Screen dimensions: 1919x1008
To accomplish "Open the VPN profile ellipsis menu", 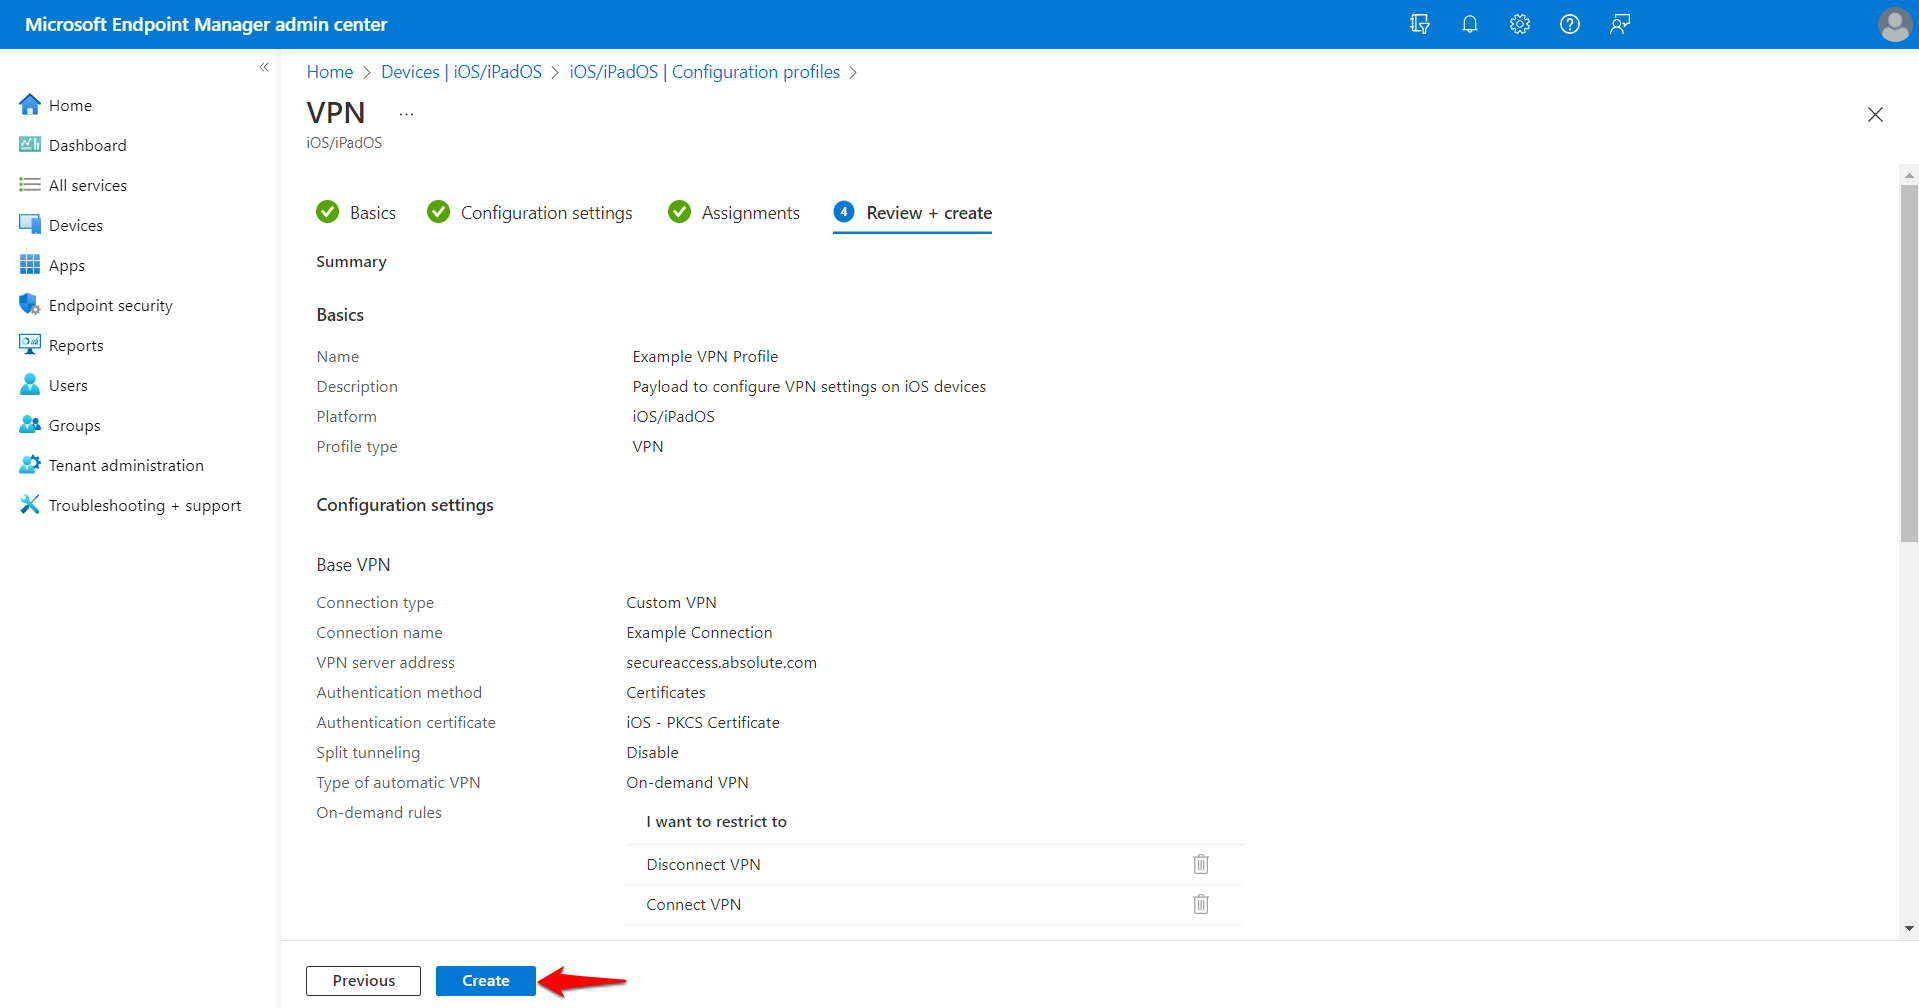I will pos(406,113).
